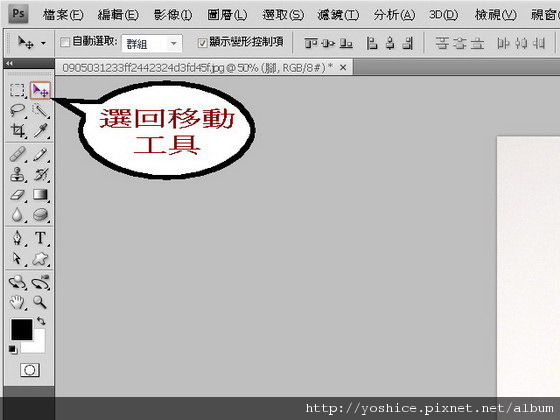Distribute top edges button
560x420 pixels.
[x=442, y=44]
